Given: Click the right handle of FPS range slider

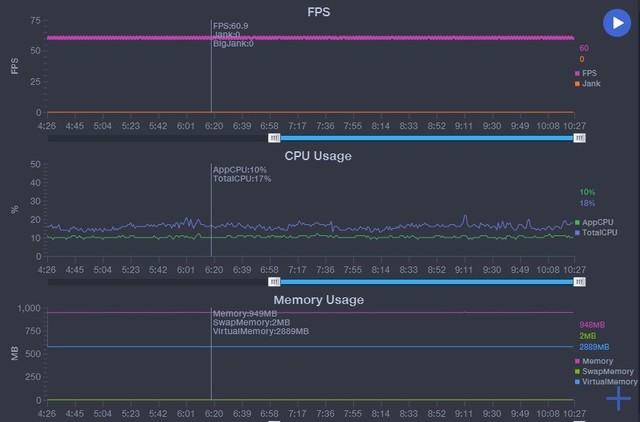Looking at the screenshot, I should [x=579, y=138].
